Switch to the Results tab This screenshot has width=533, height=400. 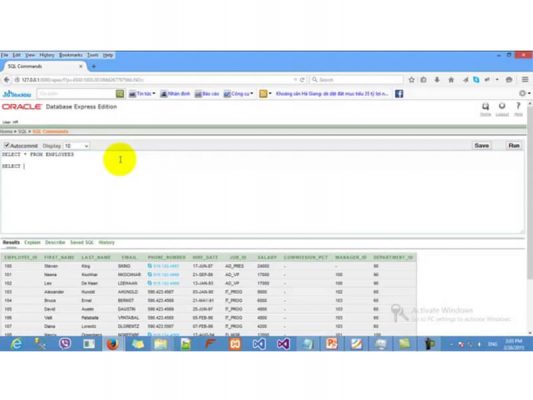pos(11,242)
